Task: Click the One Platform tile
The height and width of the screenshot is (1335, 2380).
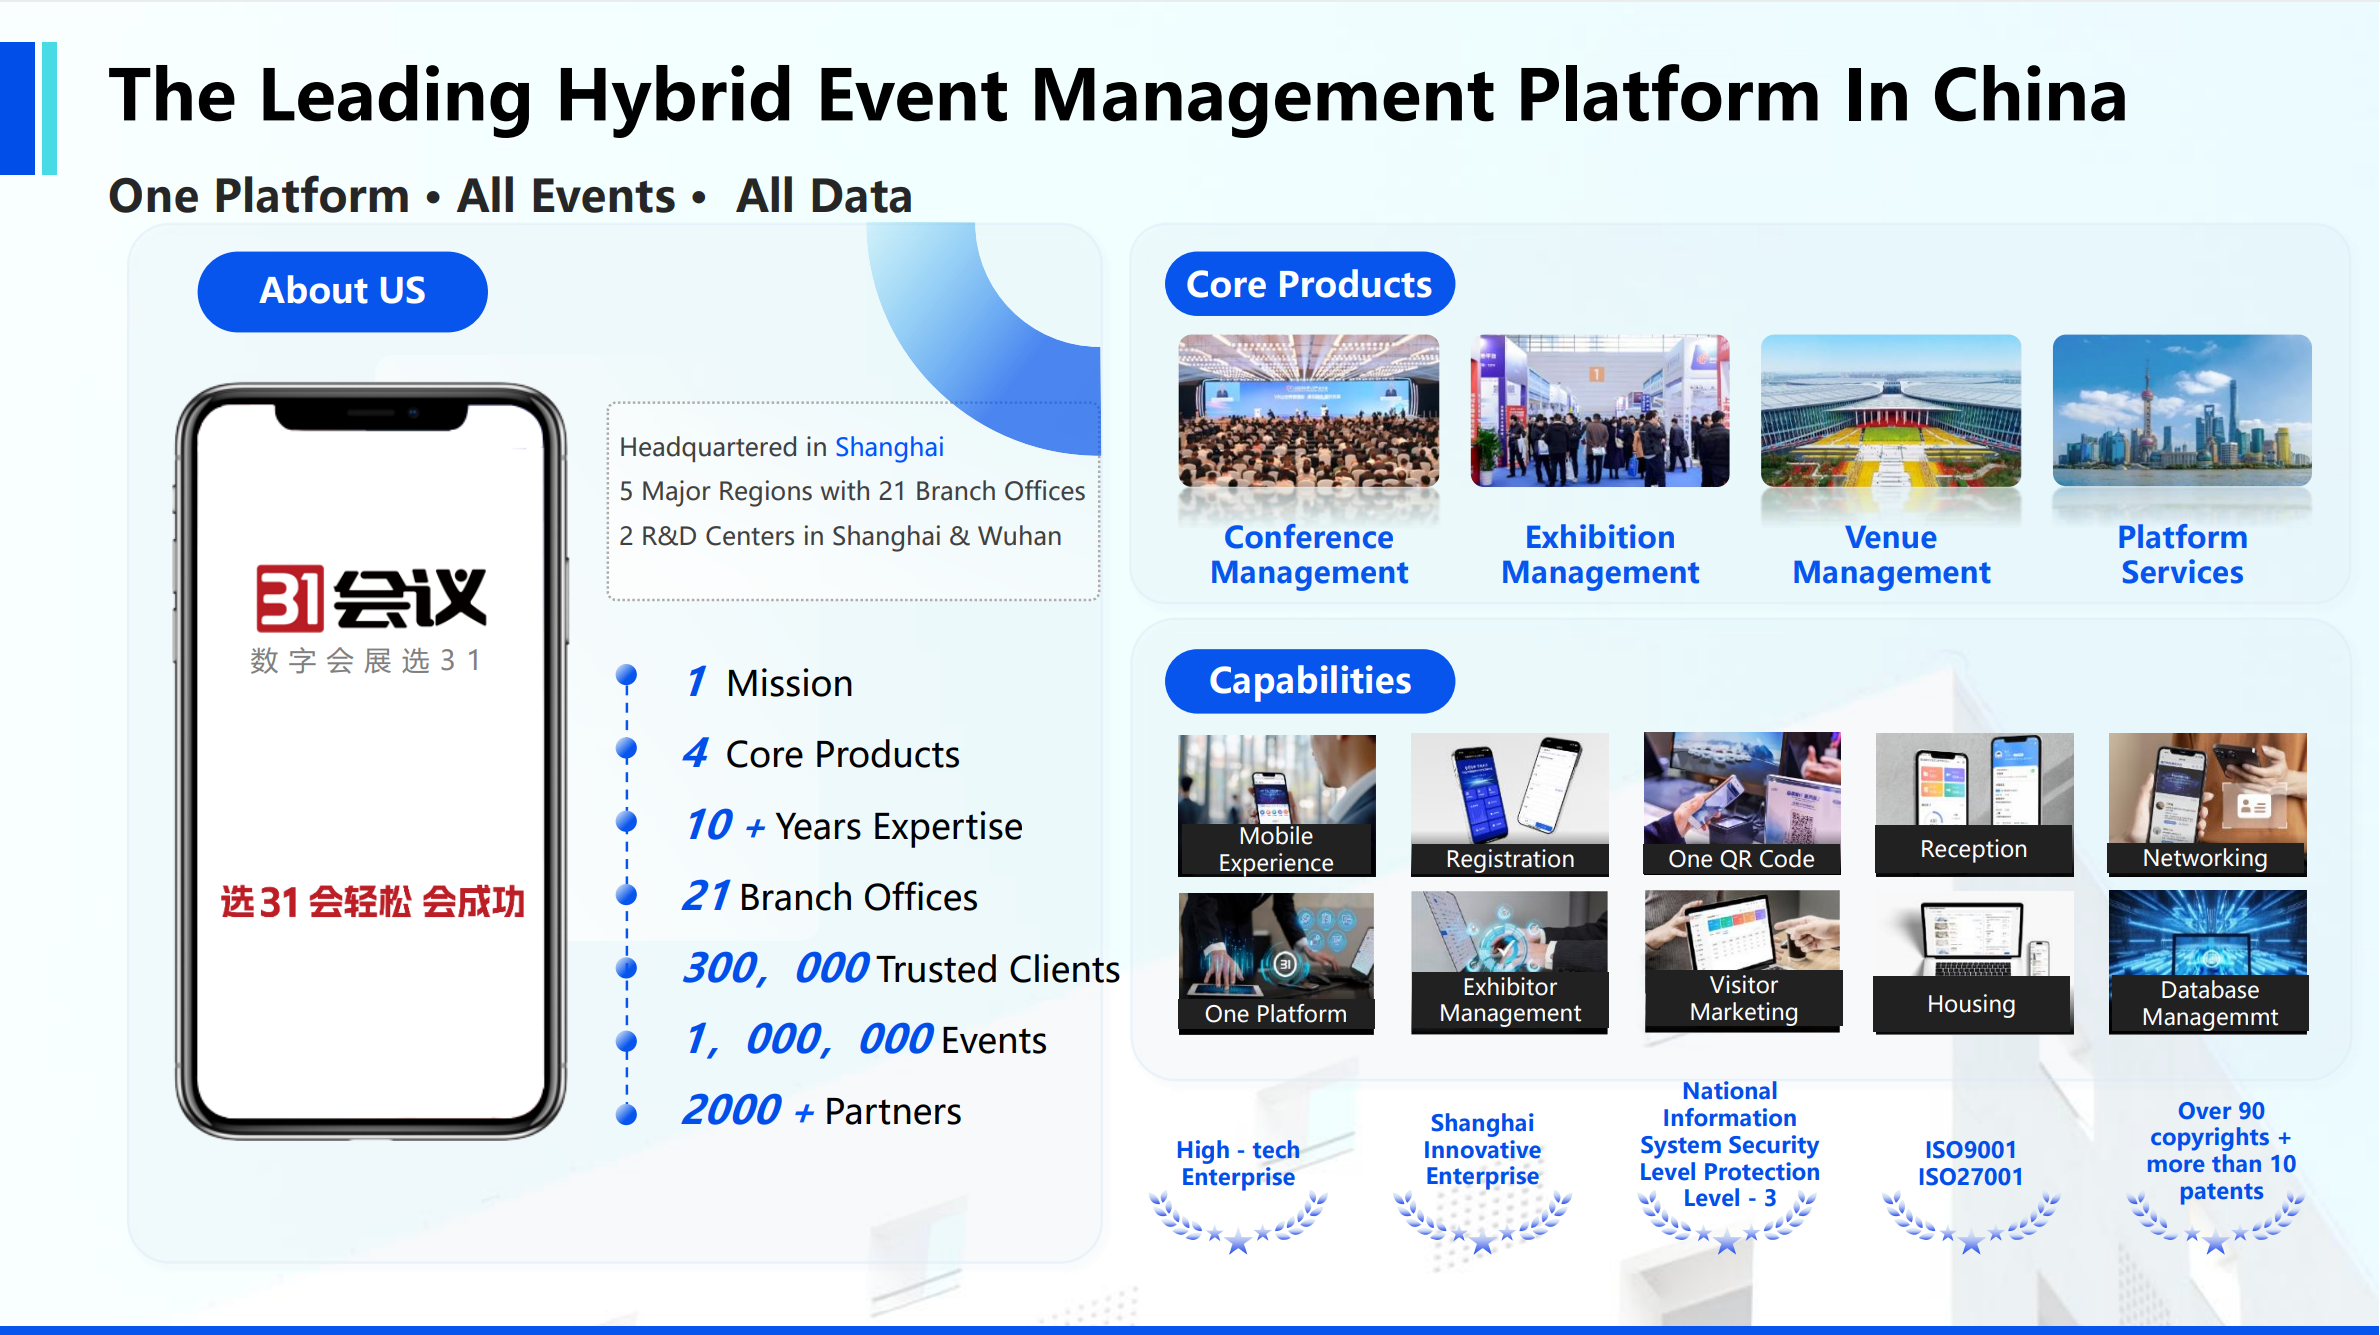Action: coord(1276,962)
